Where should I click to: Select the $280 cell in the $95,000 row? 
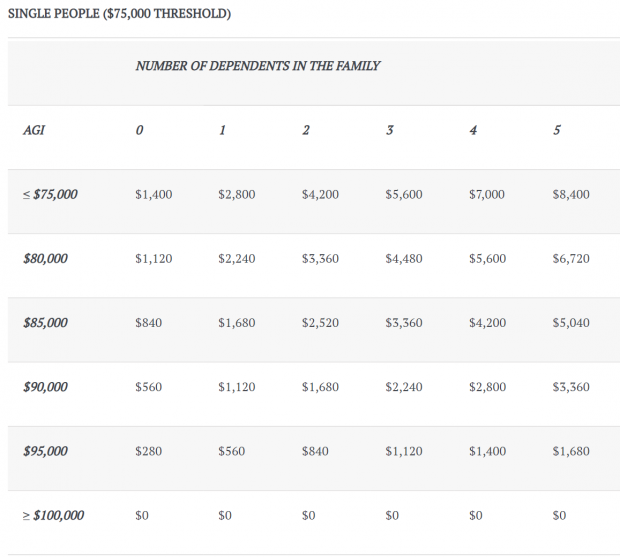[x=148, y=451]
